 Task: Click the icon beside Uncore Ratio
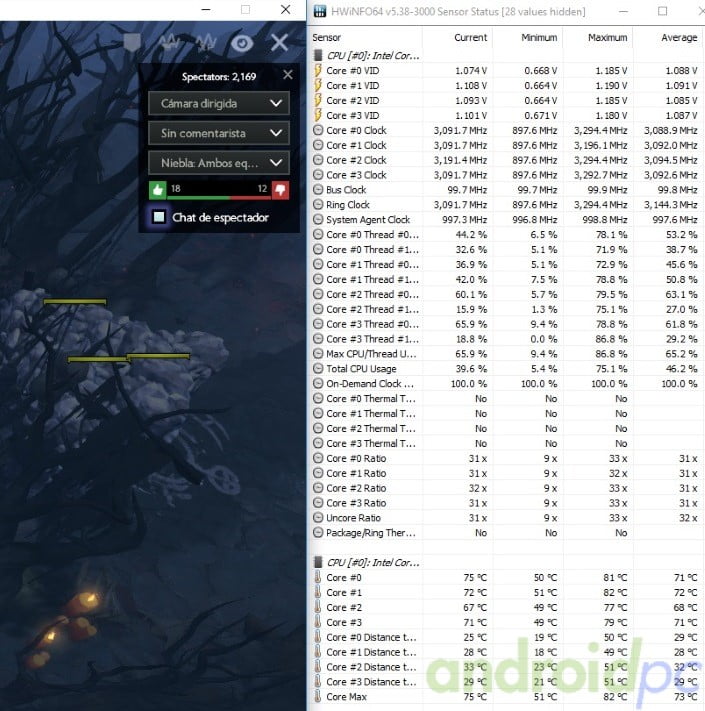coord(318,518)
